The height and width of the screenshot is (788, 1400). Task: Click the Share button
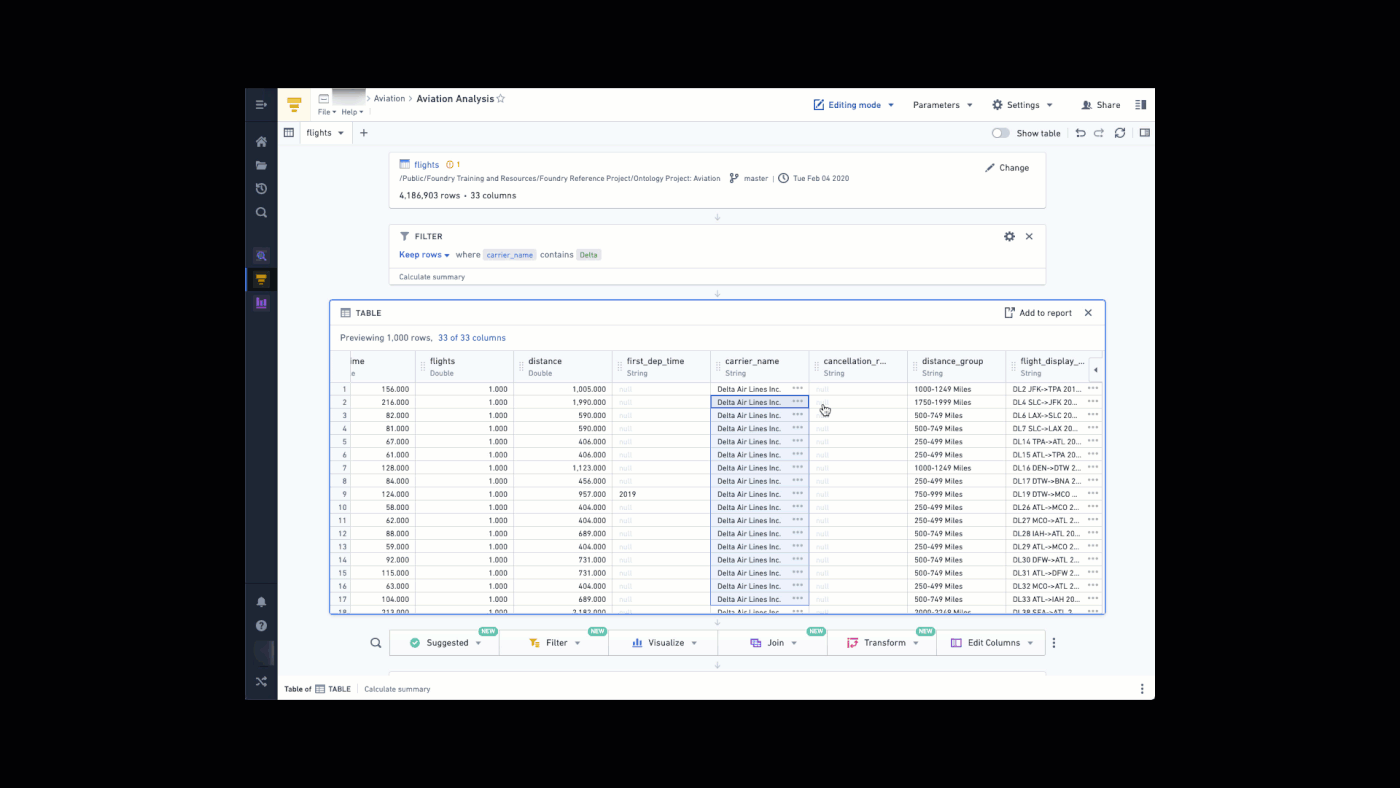(x=1100, y=105)
